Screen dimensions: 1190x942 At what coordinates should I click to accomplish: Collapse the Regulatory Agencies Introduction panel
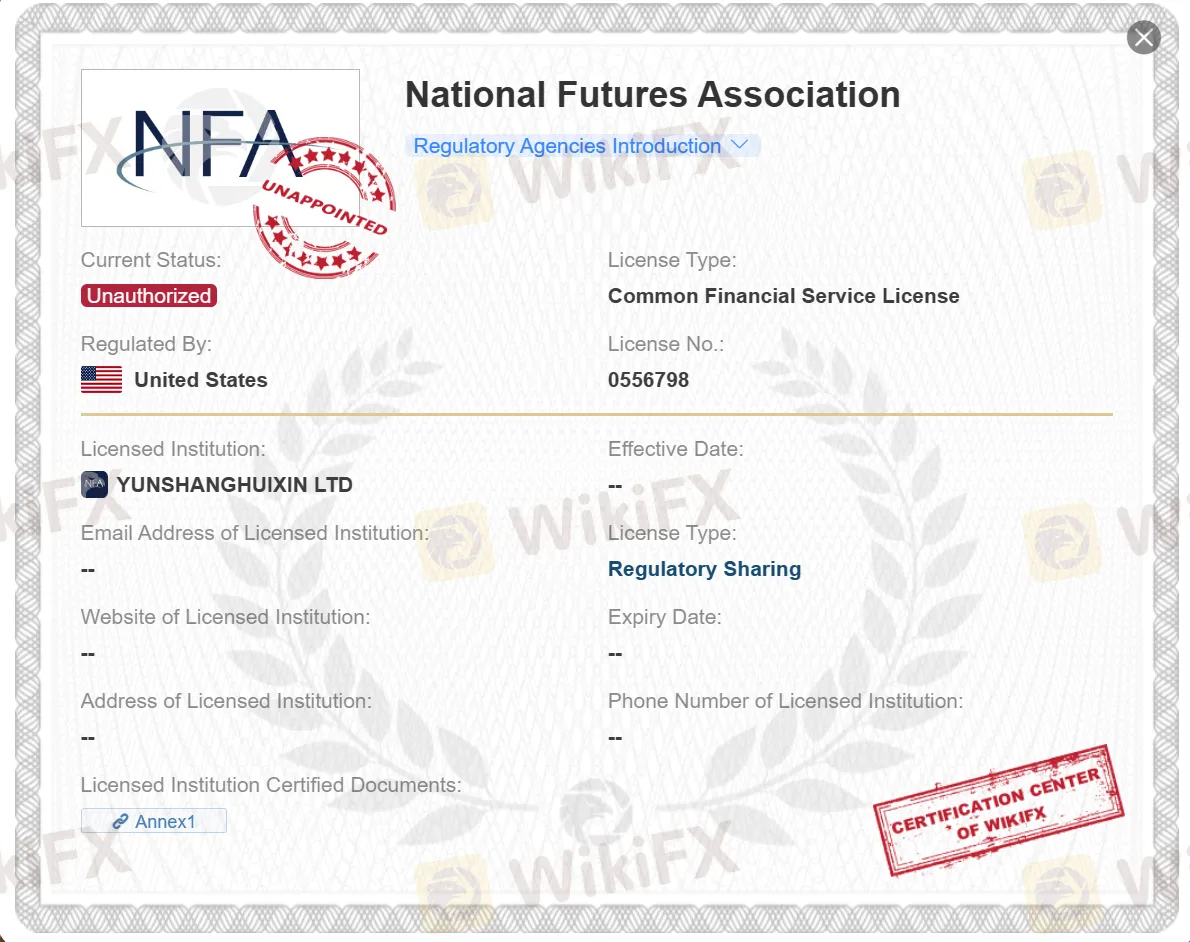583,145
